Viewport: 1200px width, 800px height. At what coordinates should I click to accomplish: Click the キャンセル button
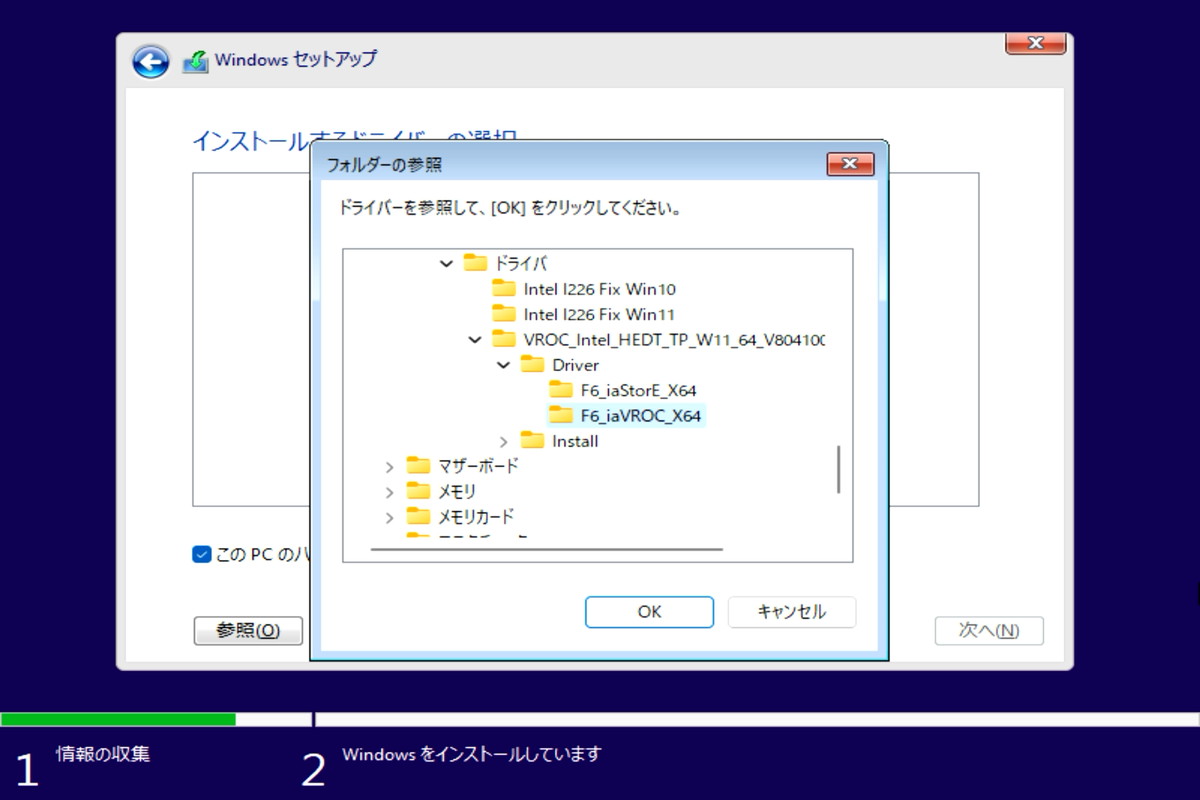pos(792,612)
